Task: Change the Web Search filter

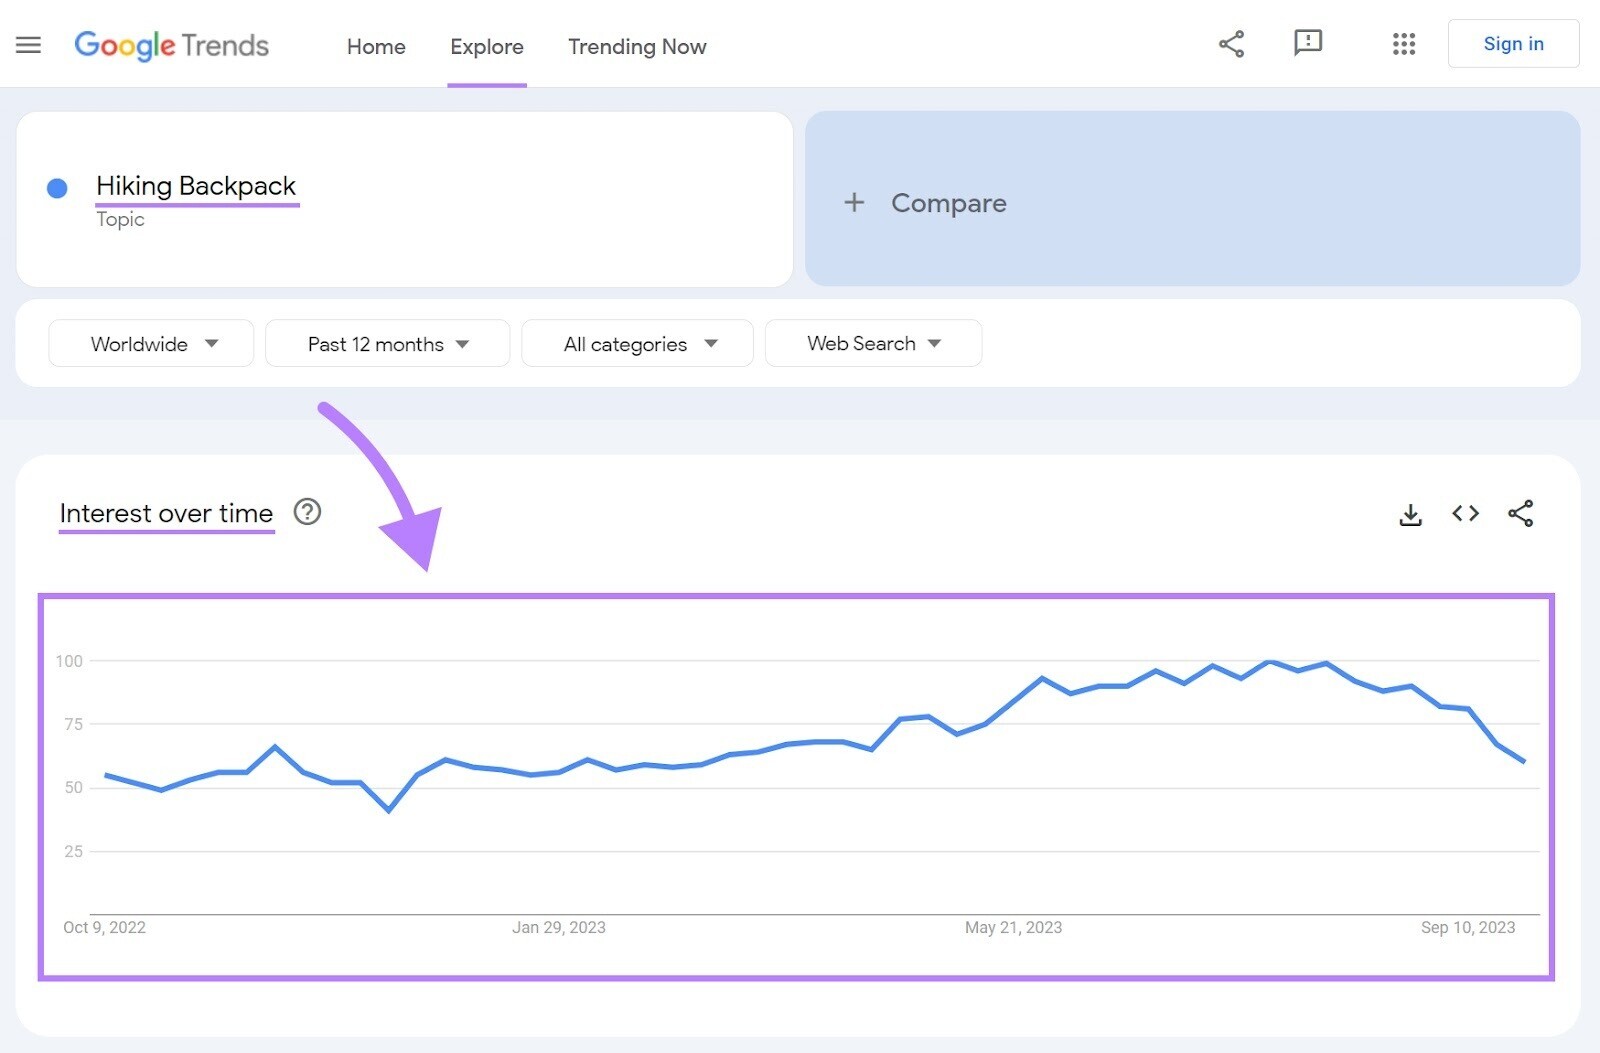Action: tap(872, 343)
